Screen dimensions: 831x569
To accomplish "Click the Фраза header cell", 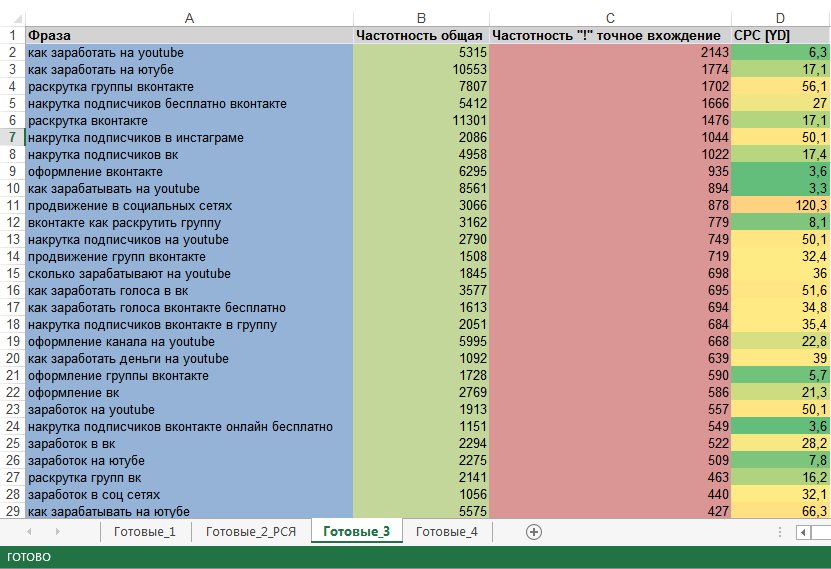I will pyautogui.click(x=189, y=35).
